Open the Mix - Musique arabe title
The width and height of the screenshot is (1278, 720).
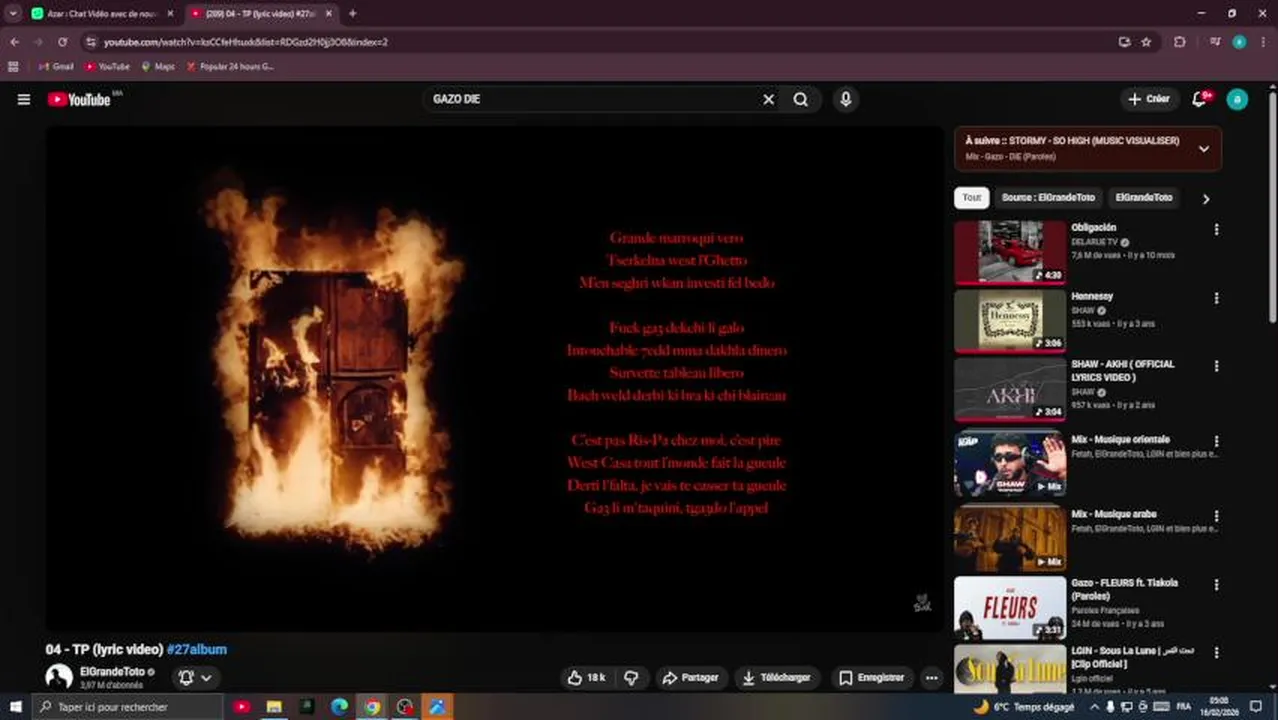click(x=1114, y=514)
